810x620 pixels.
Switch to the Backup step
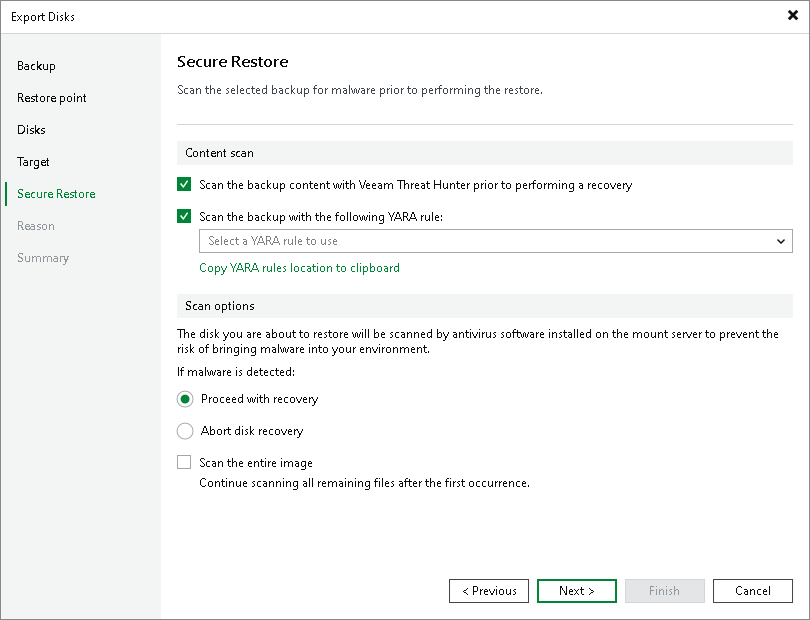36,66
